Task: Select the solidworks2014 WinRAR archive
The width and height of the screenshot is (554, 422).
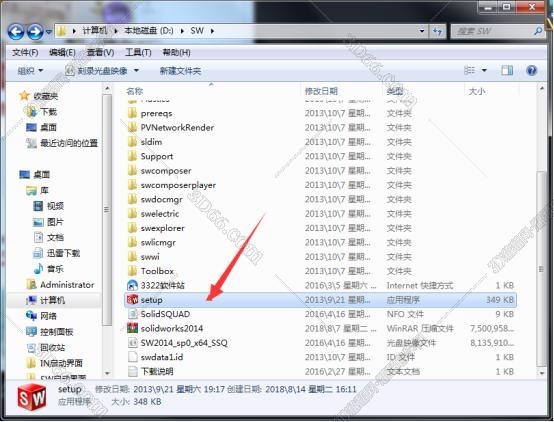Action: pyautogui.click(x=172, y=328)
